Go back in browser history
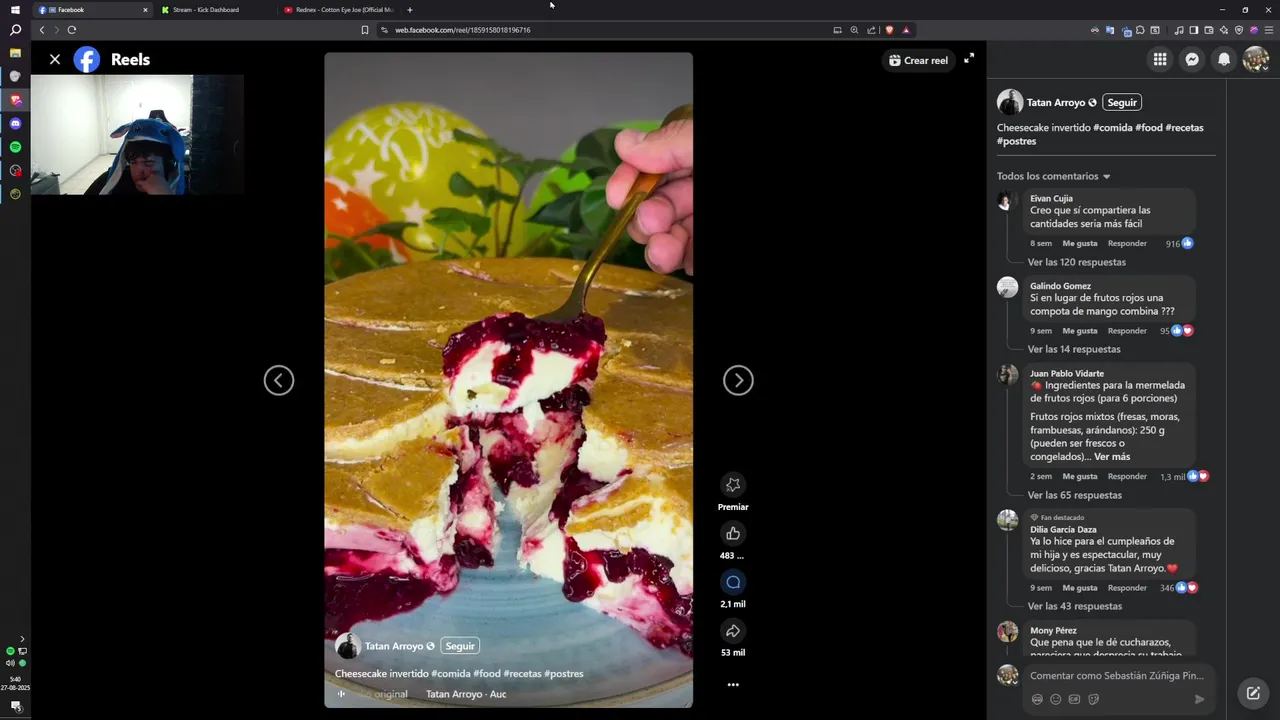The width and height of the screenshot is (1280, 720). click(42, 30)
